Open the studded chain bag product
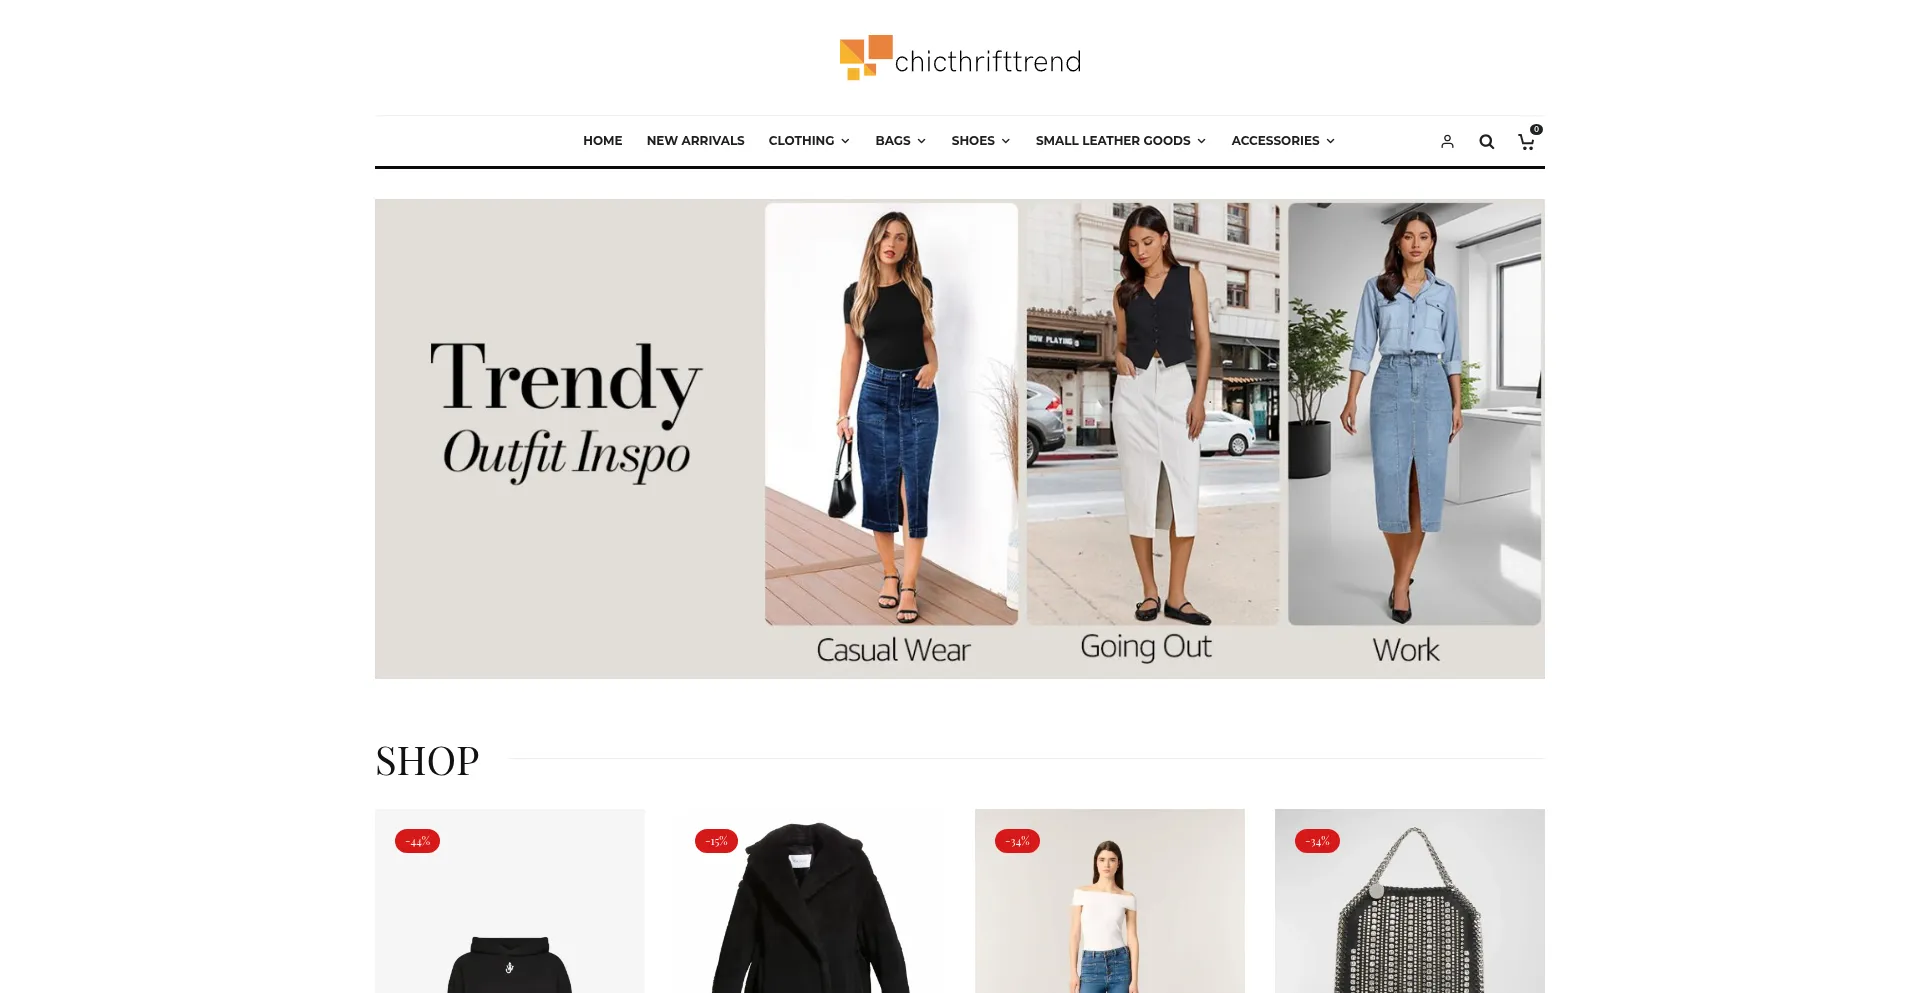Image resolution: width=1920 pixels, height=993 pixels. pos(1410,901)
